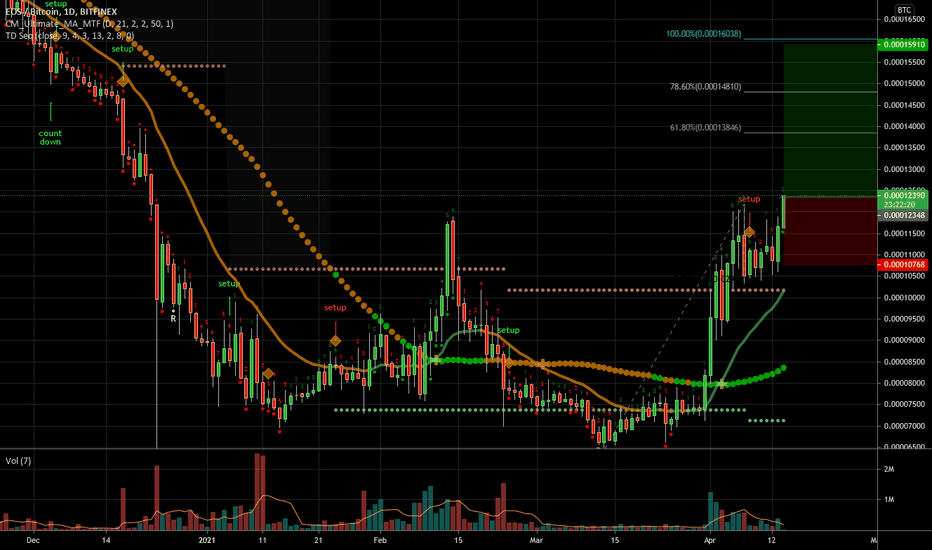Click the red setup label above April candles

pyautogui.click(x=749, y=199)
